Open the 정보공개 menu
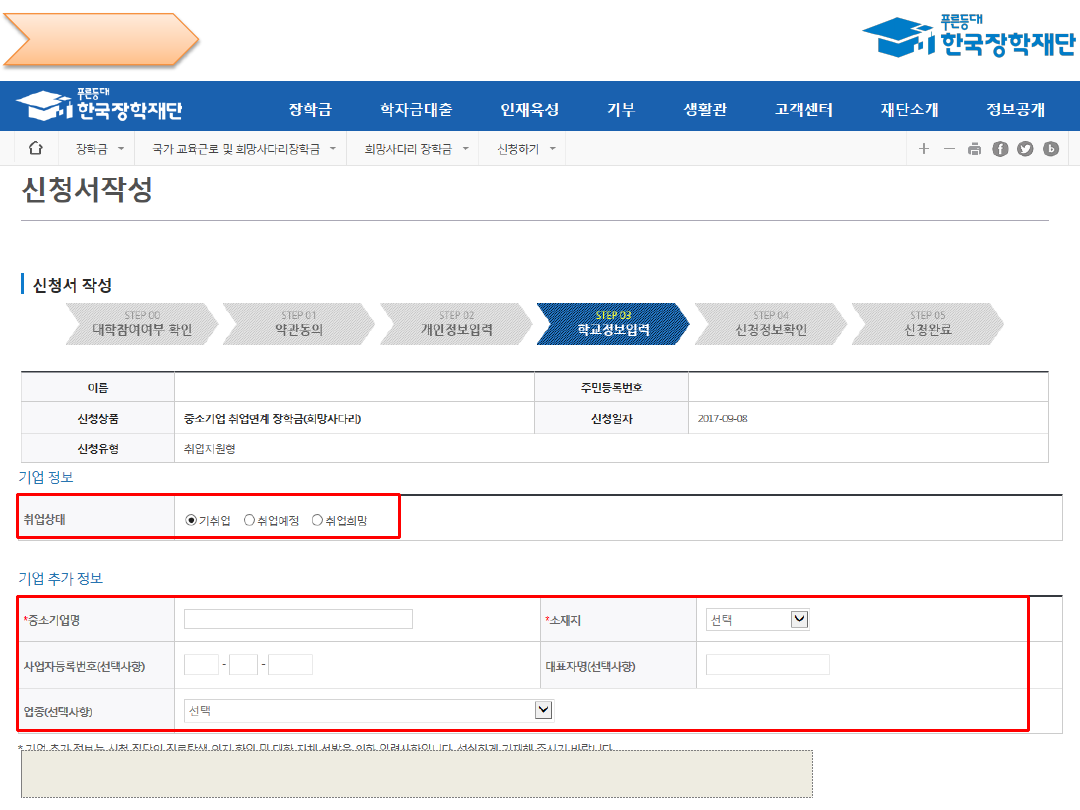The image size is (1080, 810). point(1015,109)
